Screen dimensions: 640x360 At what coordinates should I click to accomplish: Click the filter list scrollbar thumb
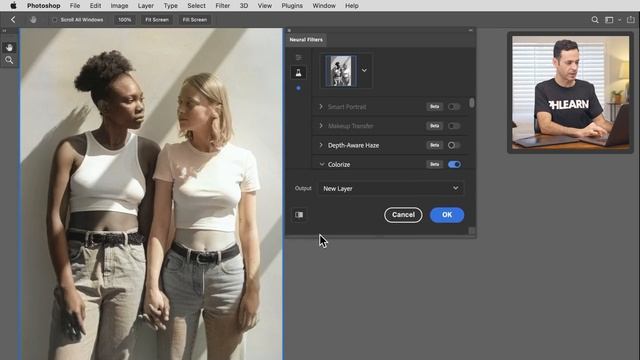(472, 102)
